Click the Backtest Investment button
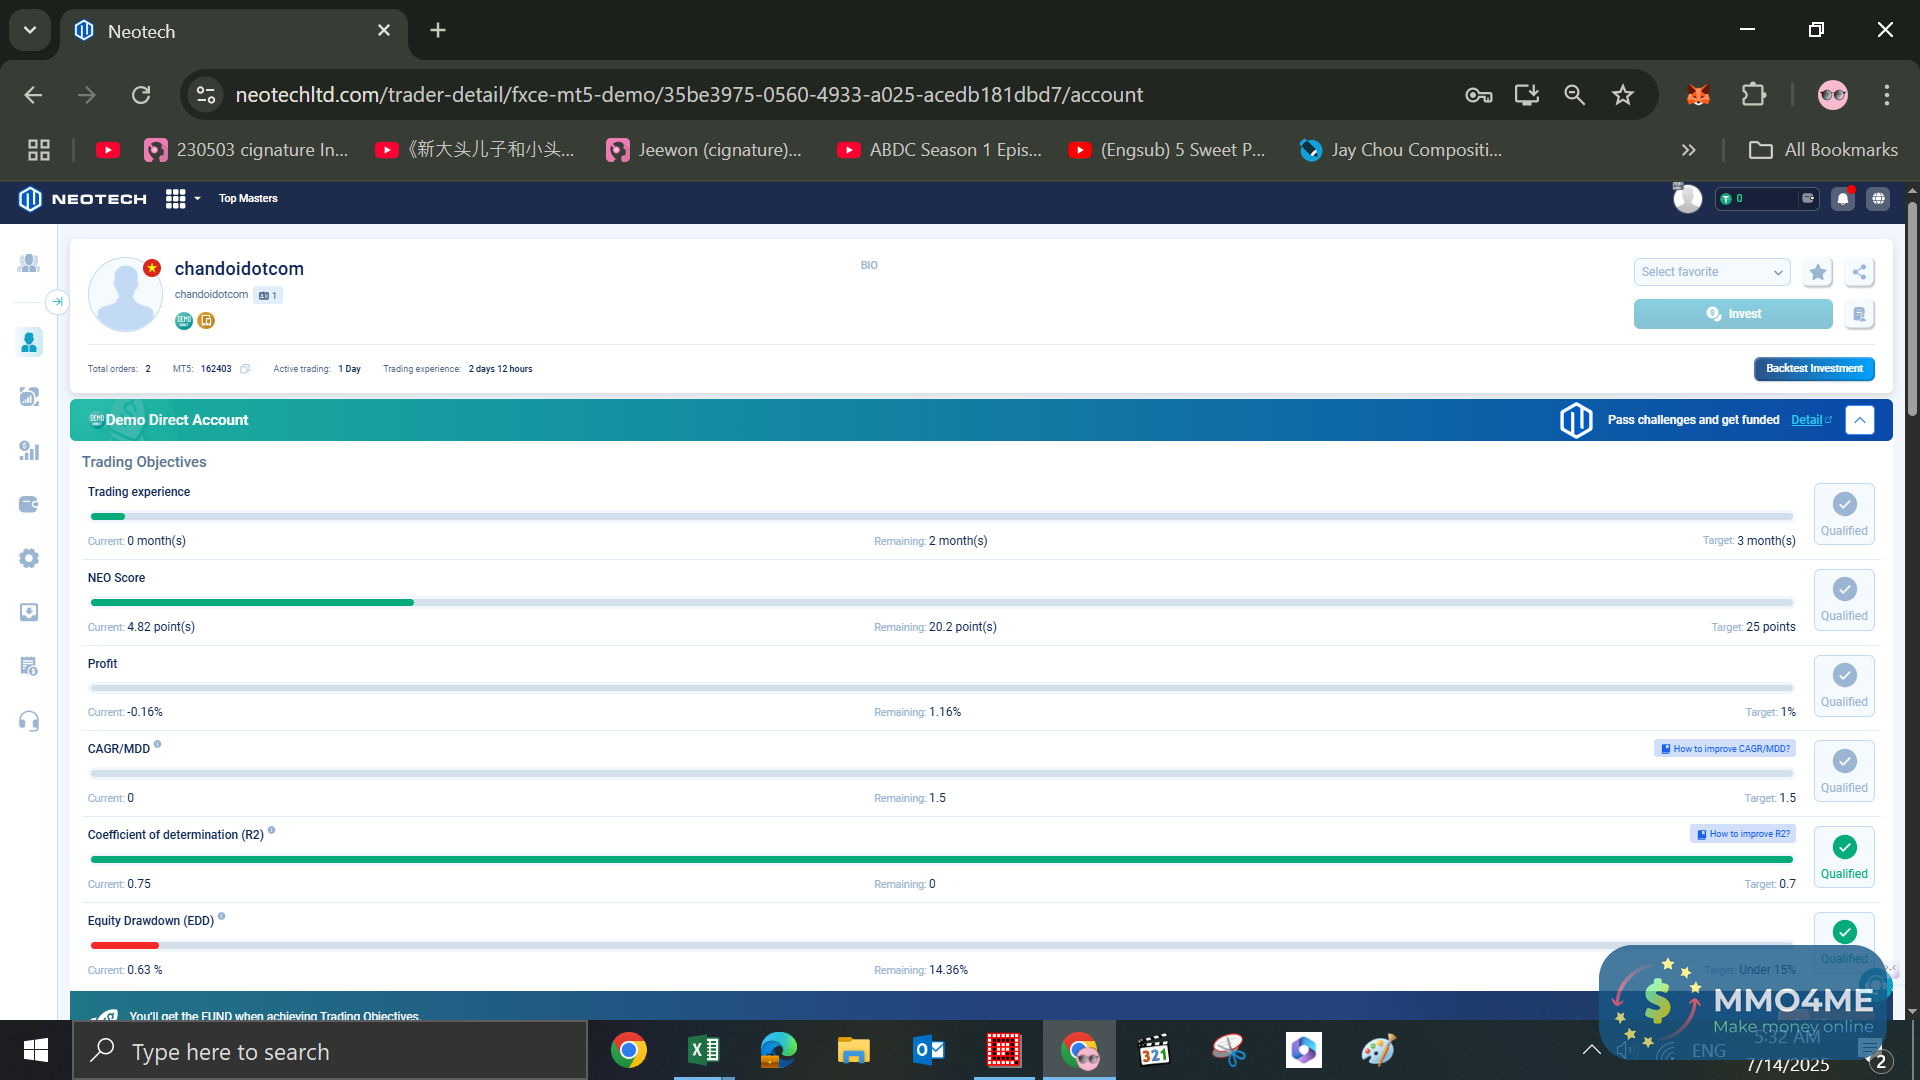1920x1080 pixels. 1813,369
